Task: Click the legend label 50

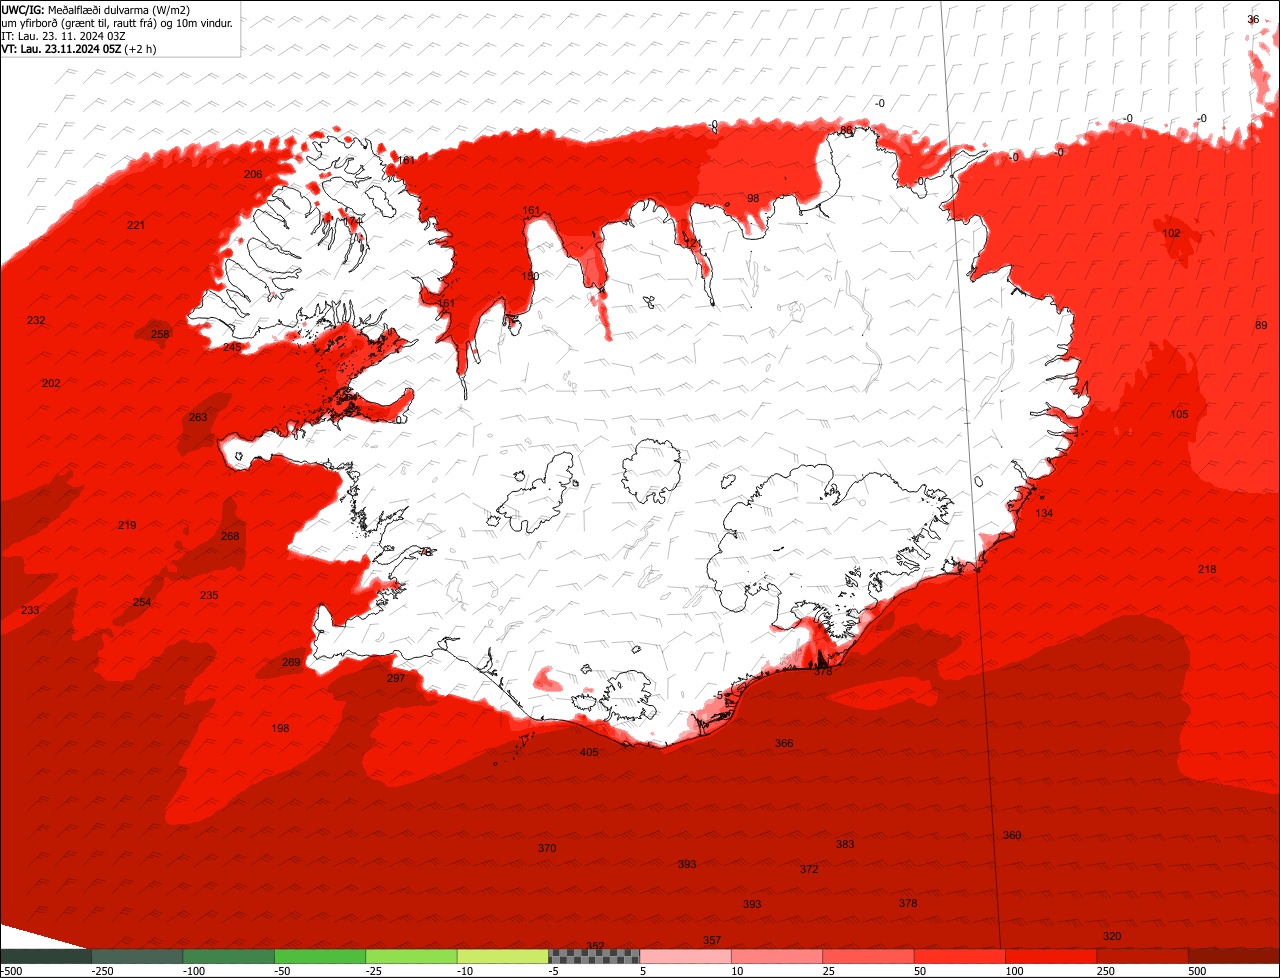Action: [921, 970]
